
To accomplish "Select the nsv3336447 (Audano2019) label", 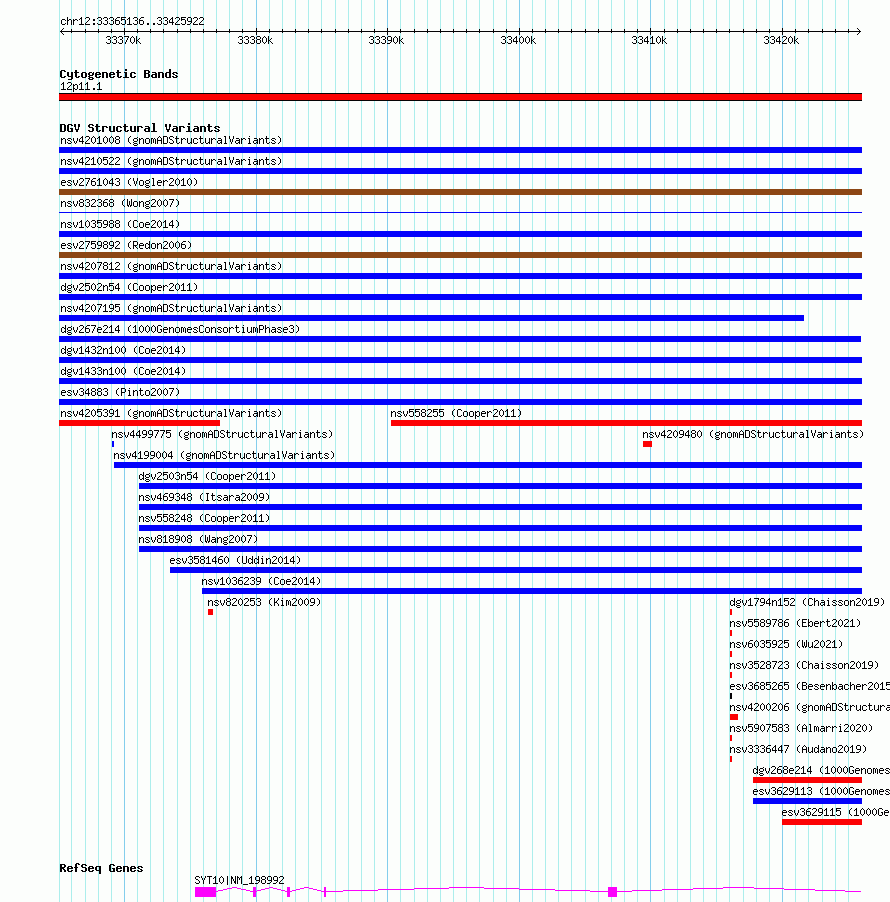I will (798, 749).
